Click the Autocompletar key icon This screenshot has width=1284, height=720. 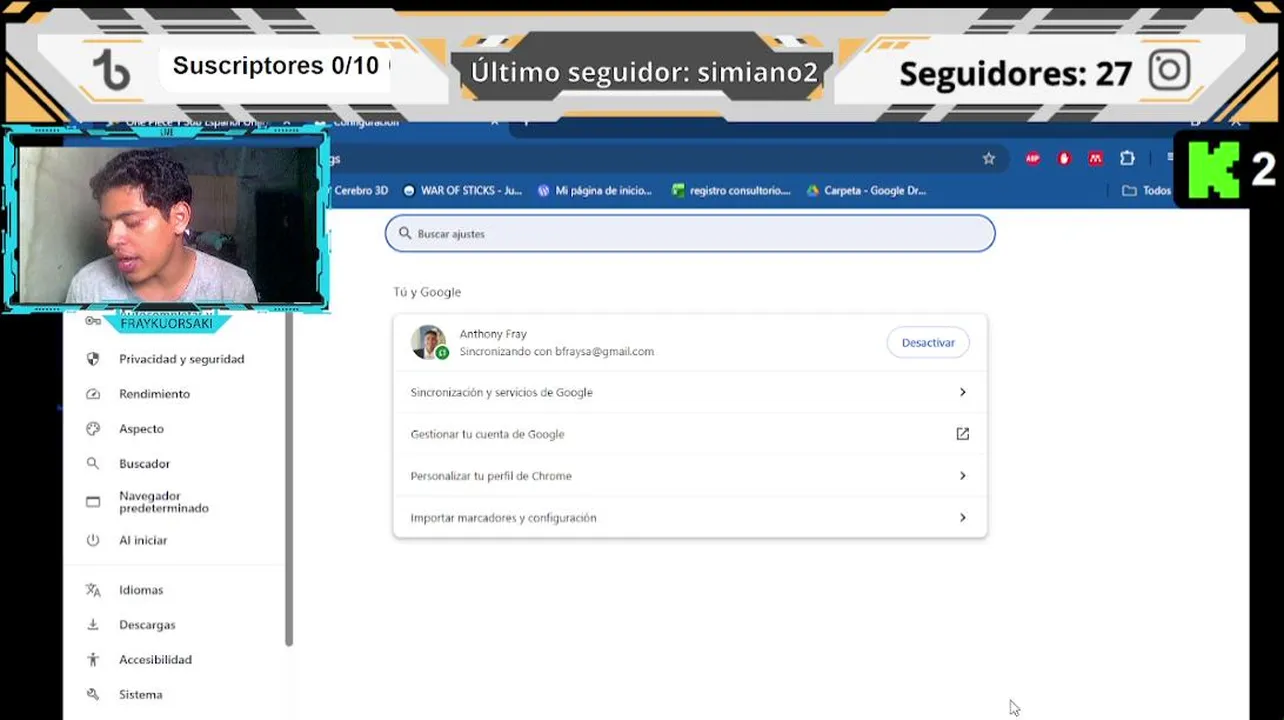(93, 321)
